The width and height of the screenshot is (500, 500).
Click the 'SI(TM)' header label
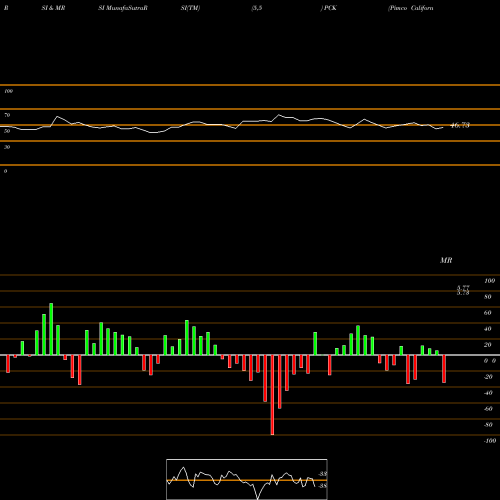click(x=190, y=8)
